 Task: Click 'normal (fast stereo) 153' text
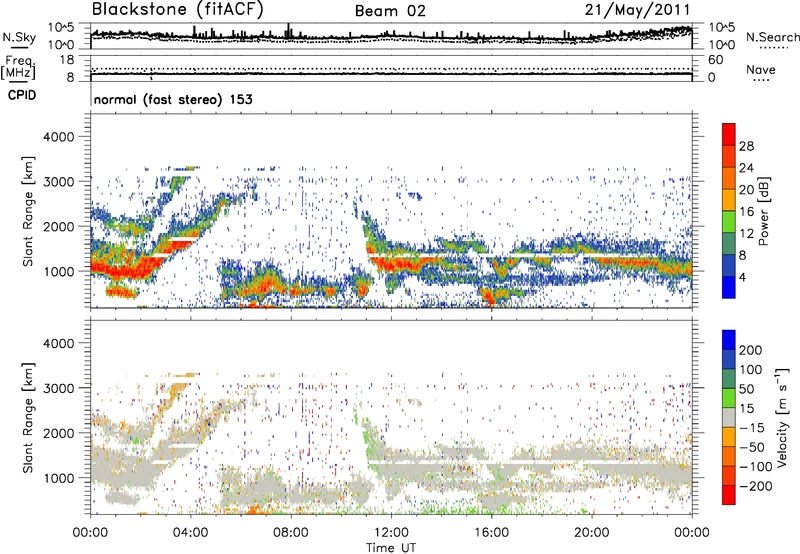coord(173,100)
